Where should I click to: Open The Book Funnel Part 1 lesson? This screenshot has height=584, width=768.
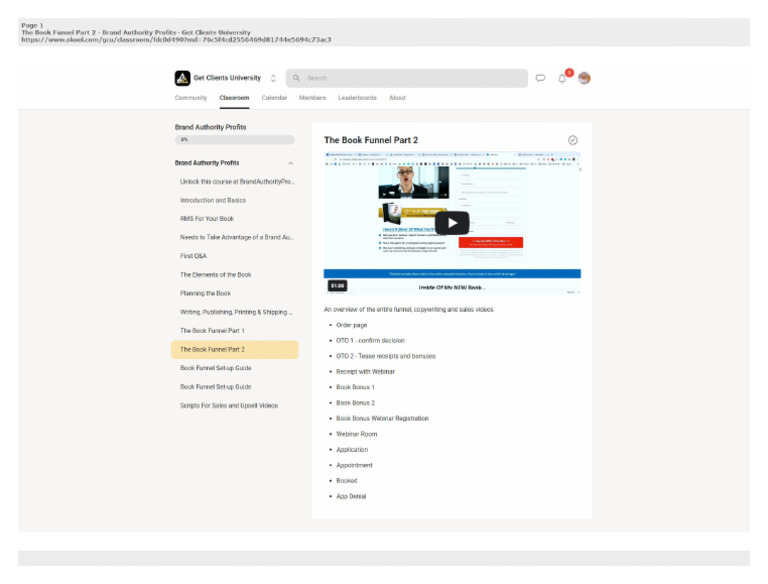point(235,331)
